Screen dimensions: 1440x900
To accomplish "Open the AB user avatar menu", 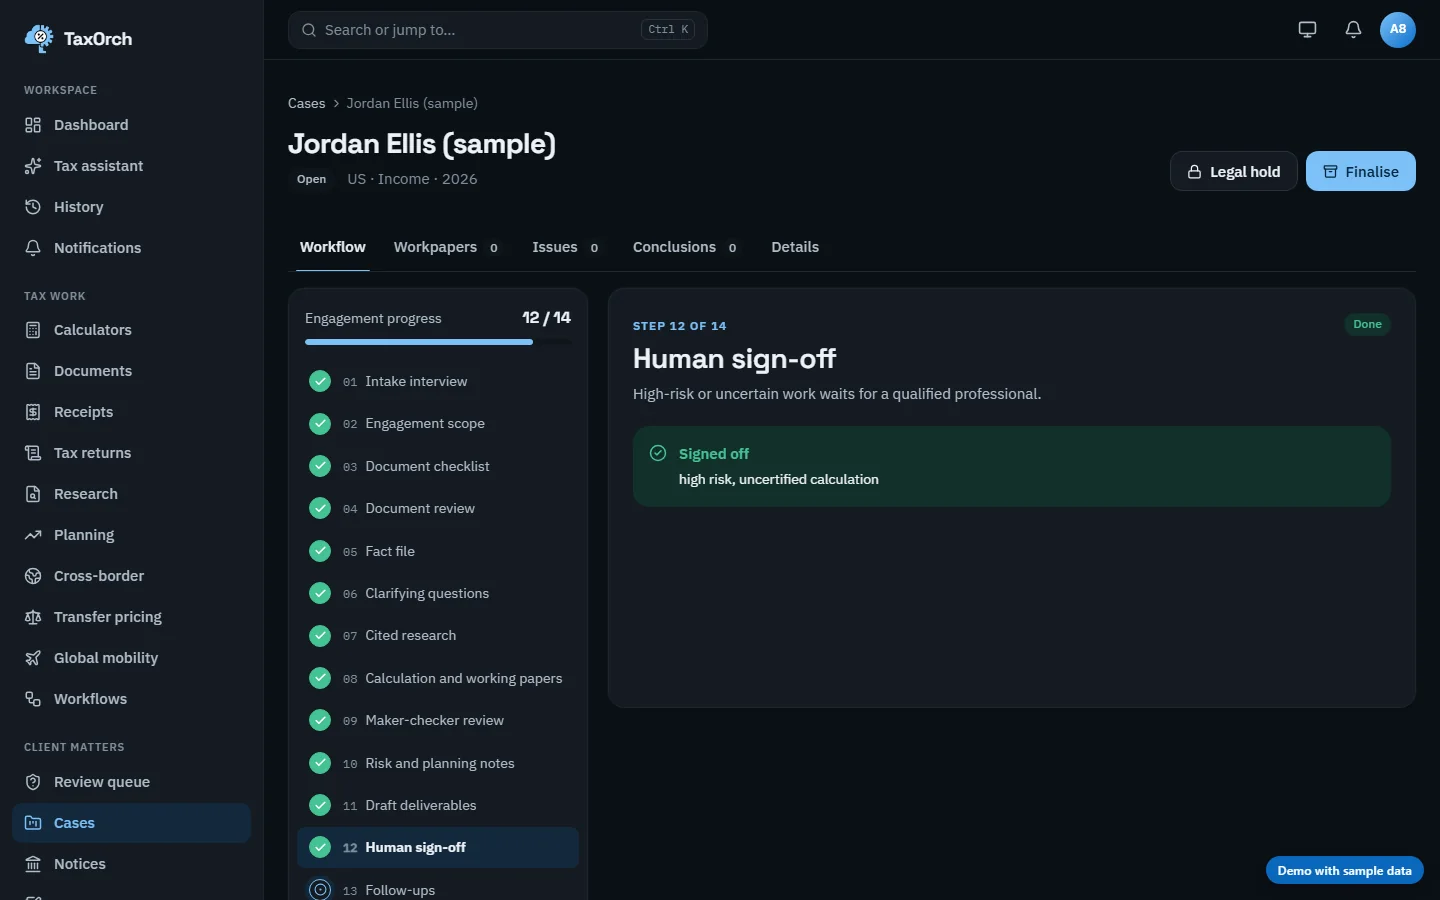I will point(1398,30).
